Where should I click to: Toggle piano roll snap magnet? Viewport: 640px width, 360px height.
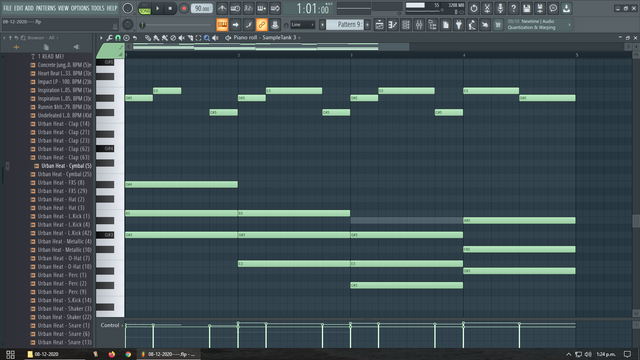pyautogui.click(x=118, y=38)
